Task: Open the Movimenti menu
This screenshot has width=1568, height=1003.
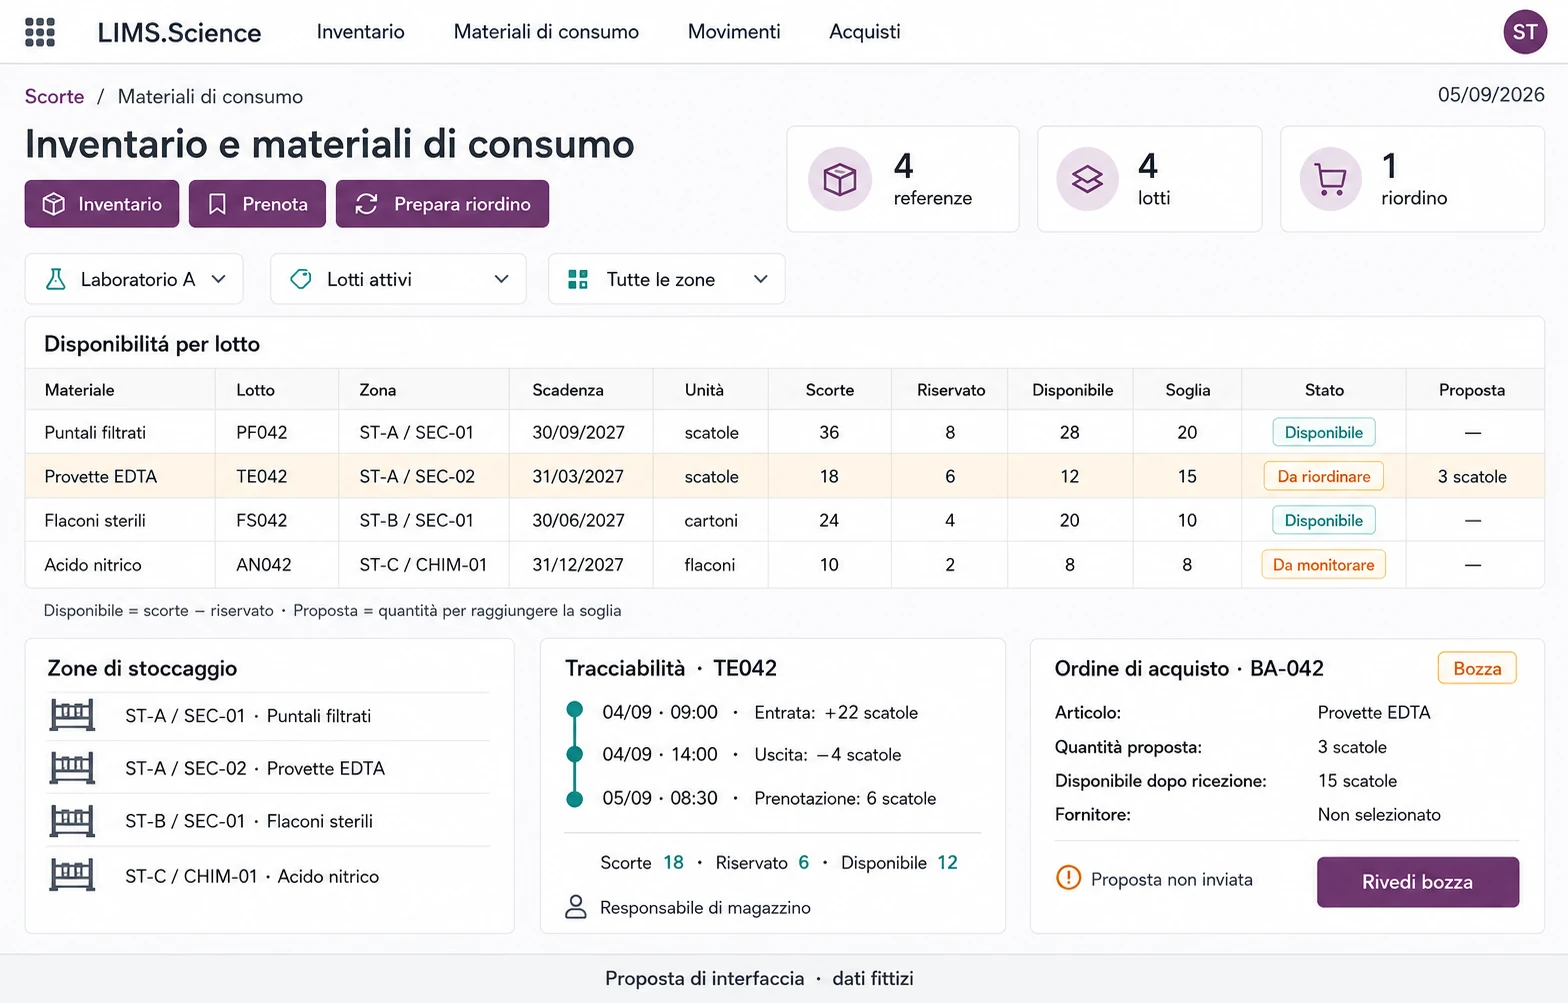Action: click(734, 32)
